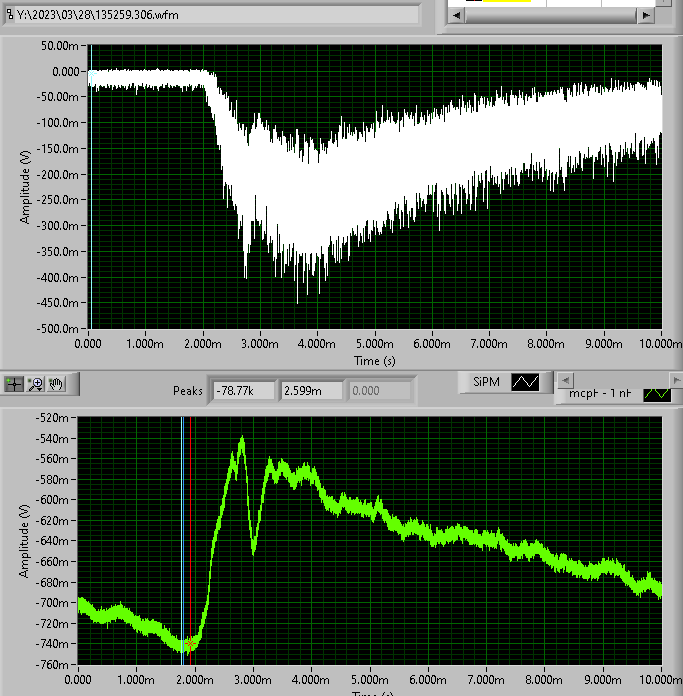Click top graph Time (s) axis label

point(375,361)
